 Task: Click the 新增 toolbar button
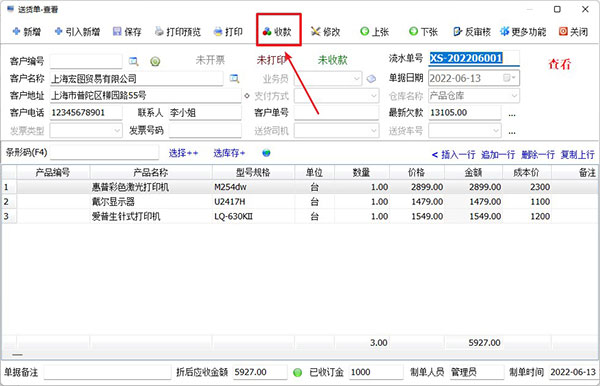click(x=26, y=32)
